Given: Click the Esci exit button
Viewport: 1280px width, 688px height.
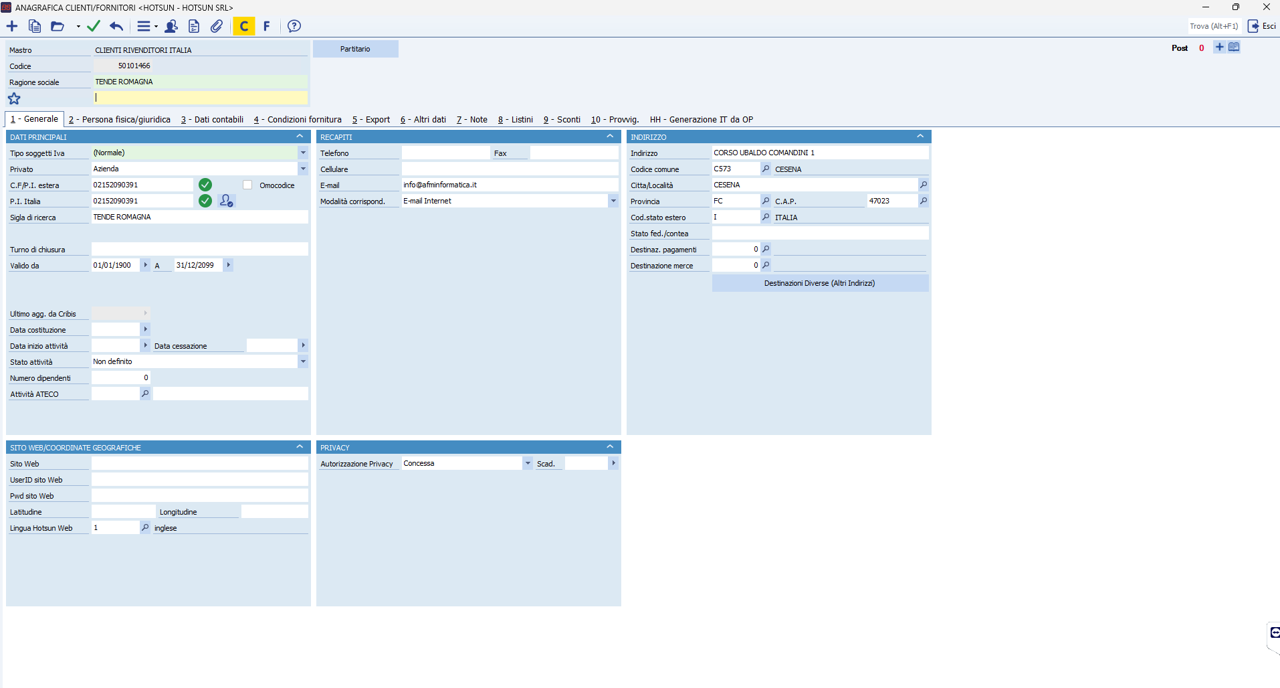Looking at the screenshot, I should coord(1262,26).
